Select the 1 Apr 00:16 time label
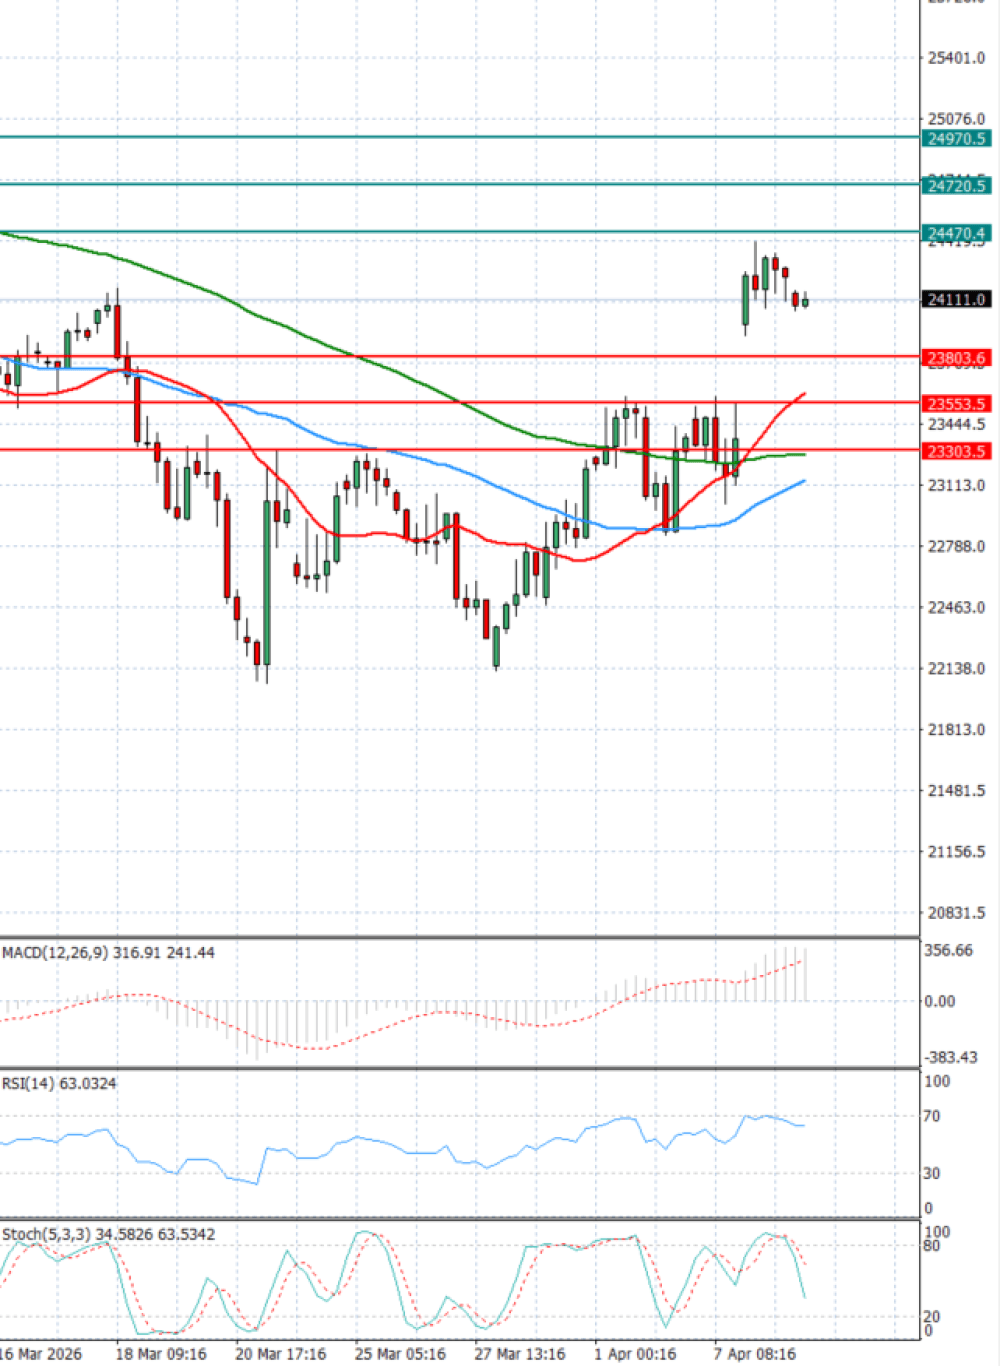1000x1366 pixels. (635, 1354)
